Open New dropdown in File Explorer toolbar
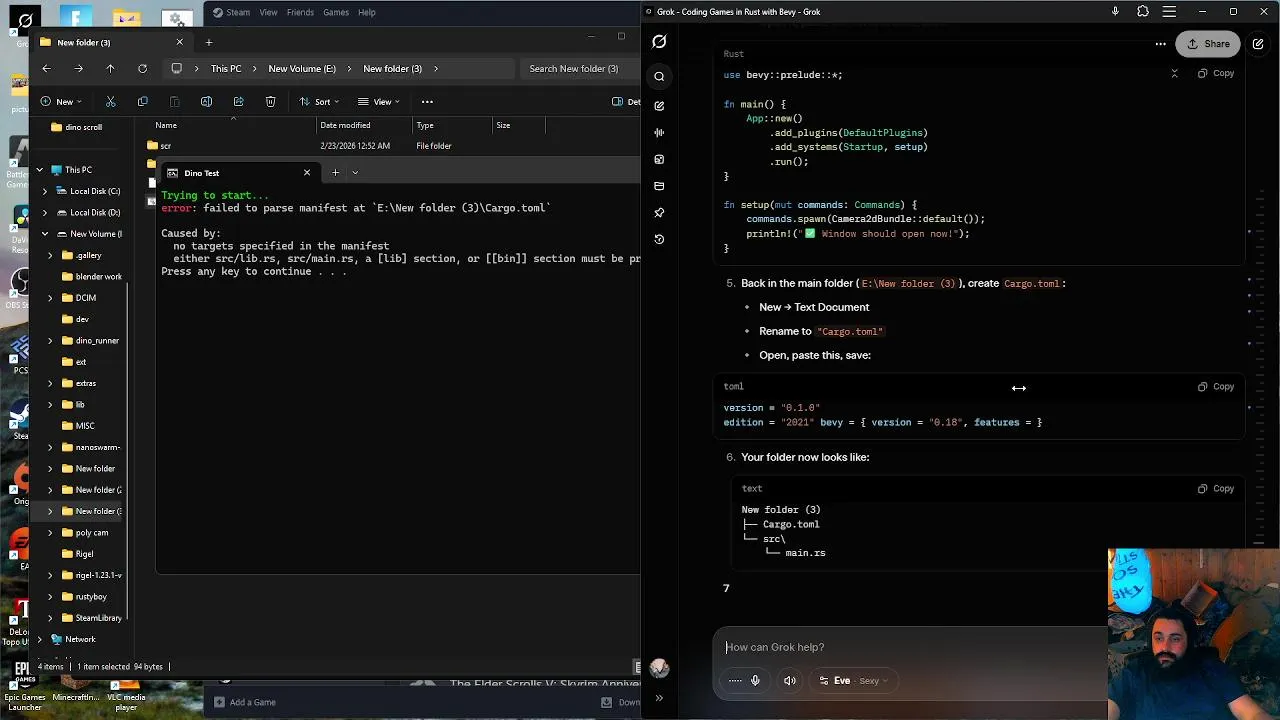Viewport: 1280px width, 720px height. tap(61, 101)
